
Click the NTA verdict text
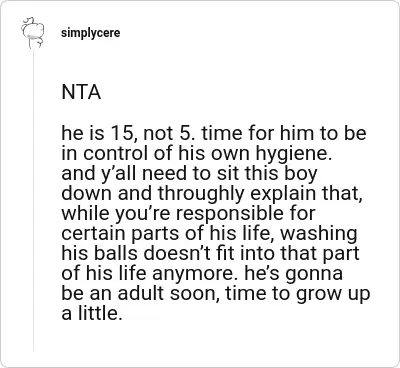(81, 92)
